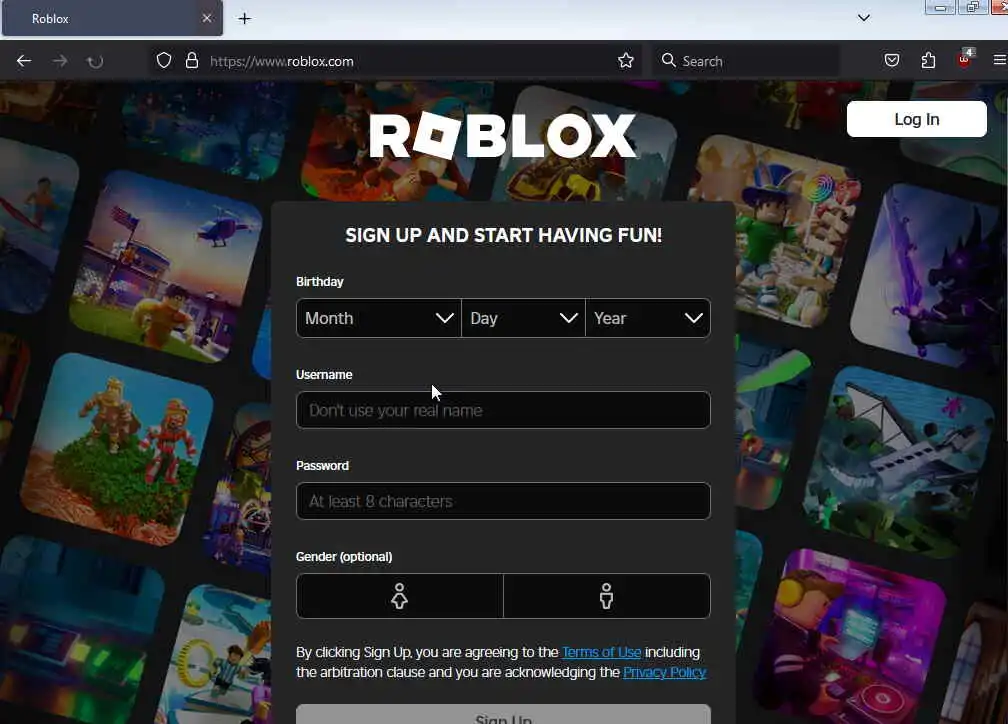Open the Terms of Use link

click(602, 652)
